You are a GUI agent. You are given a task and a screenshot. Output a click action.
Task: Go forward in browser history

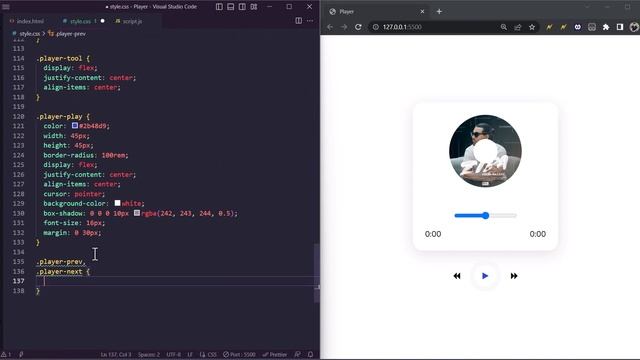(344, 27)
